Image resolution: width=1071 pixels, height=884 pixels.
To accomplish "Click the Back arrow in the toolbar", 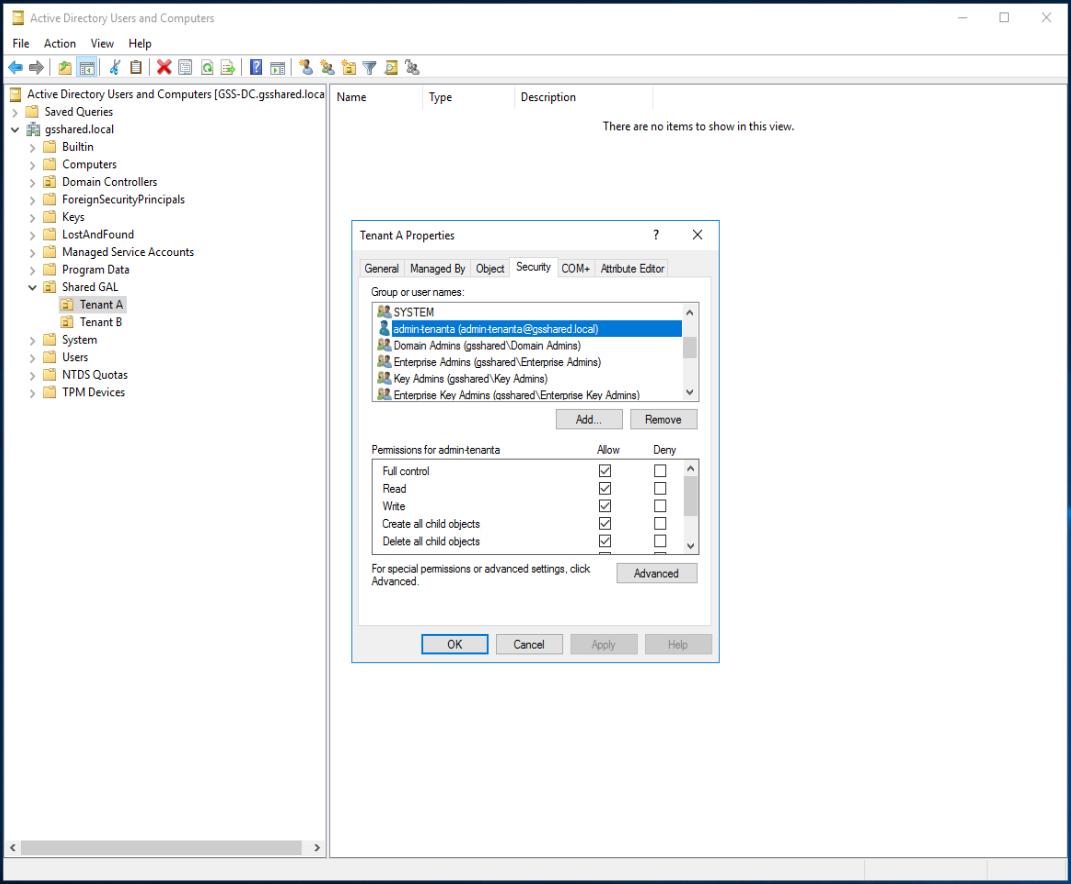I will click(x=15, y=67).
